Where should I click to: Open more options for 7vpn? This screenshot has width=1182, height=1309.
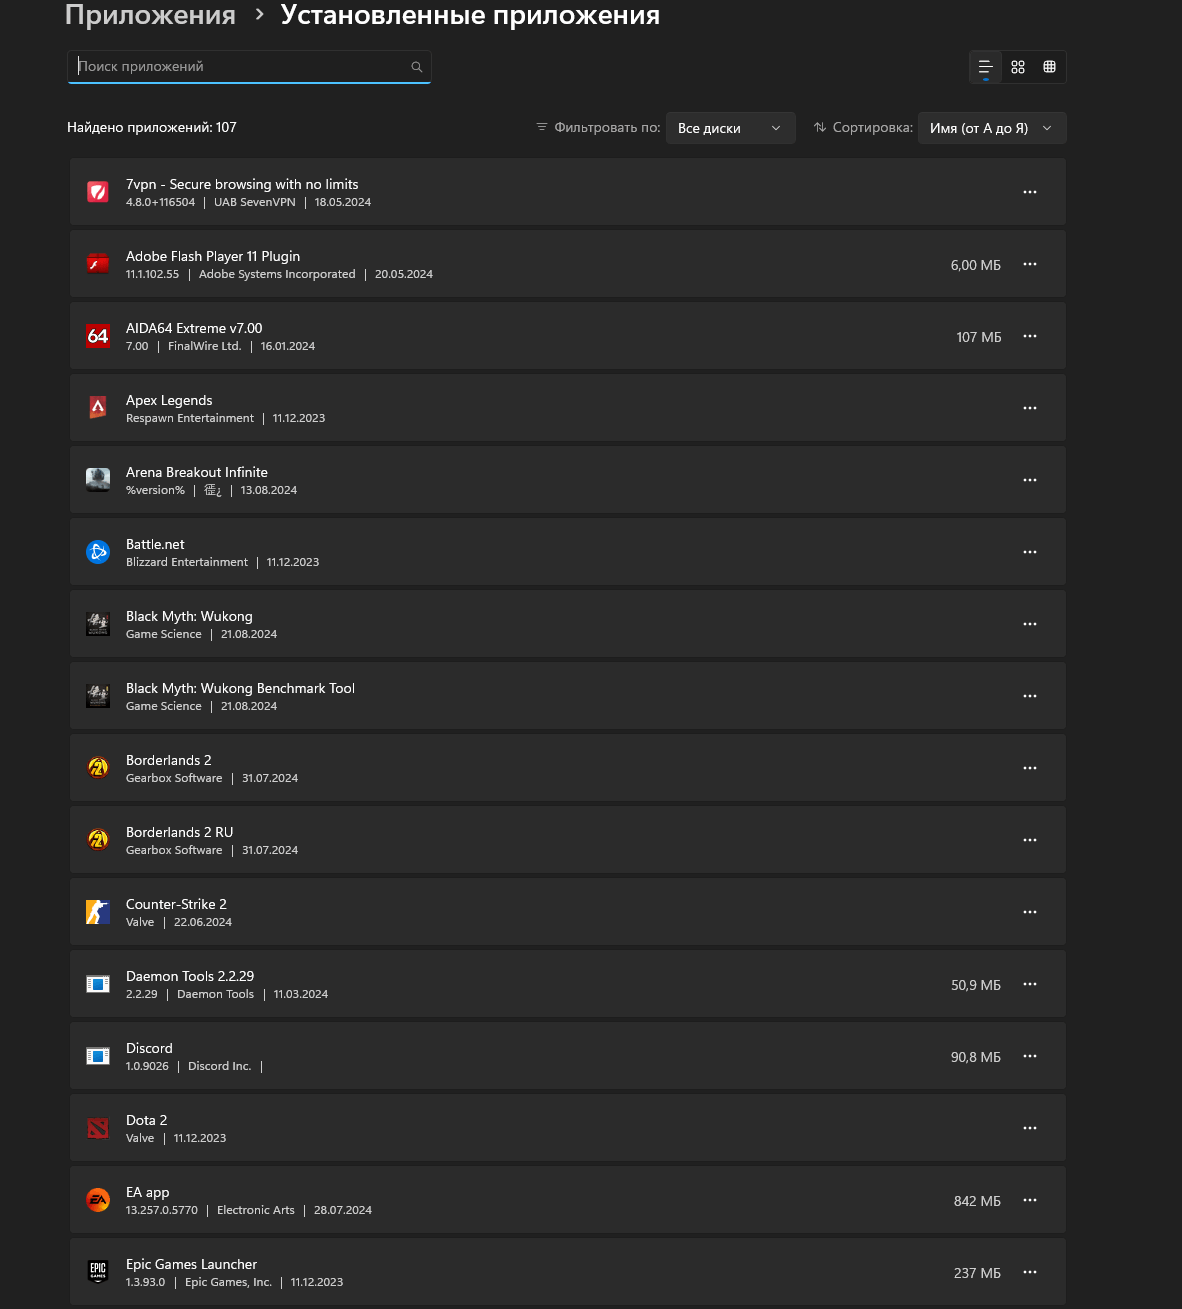tap(1030, 192)
